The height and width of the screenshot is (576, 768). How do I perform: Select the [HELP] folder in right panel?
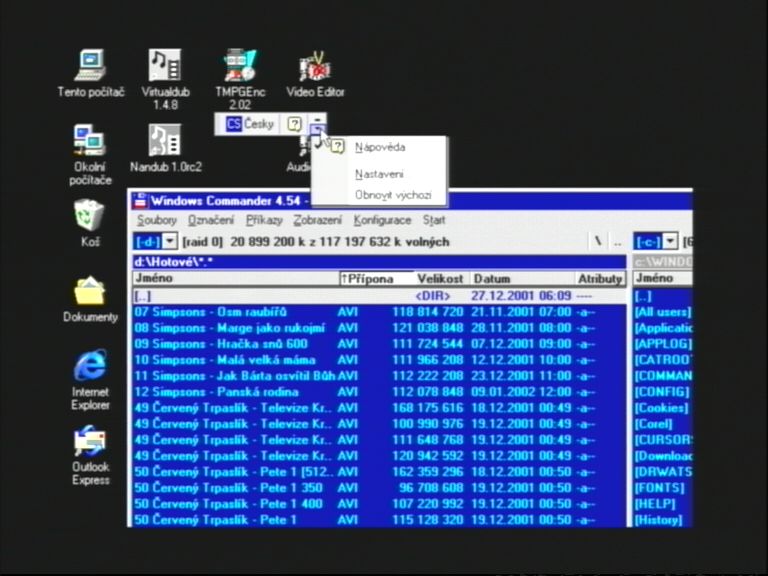(x=662, y=504)
